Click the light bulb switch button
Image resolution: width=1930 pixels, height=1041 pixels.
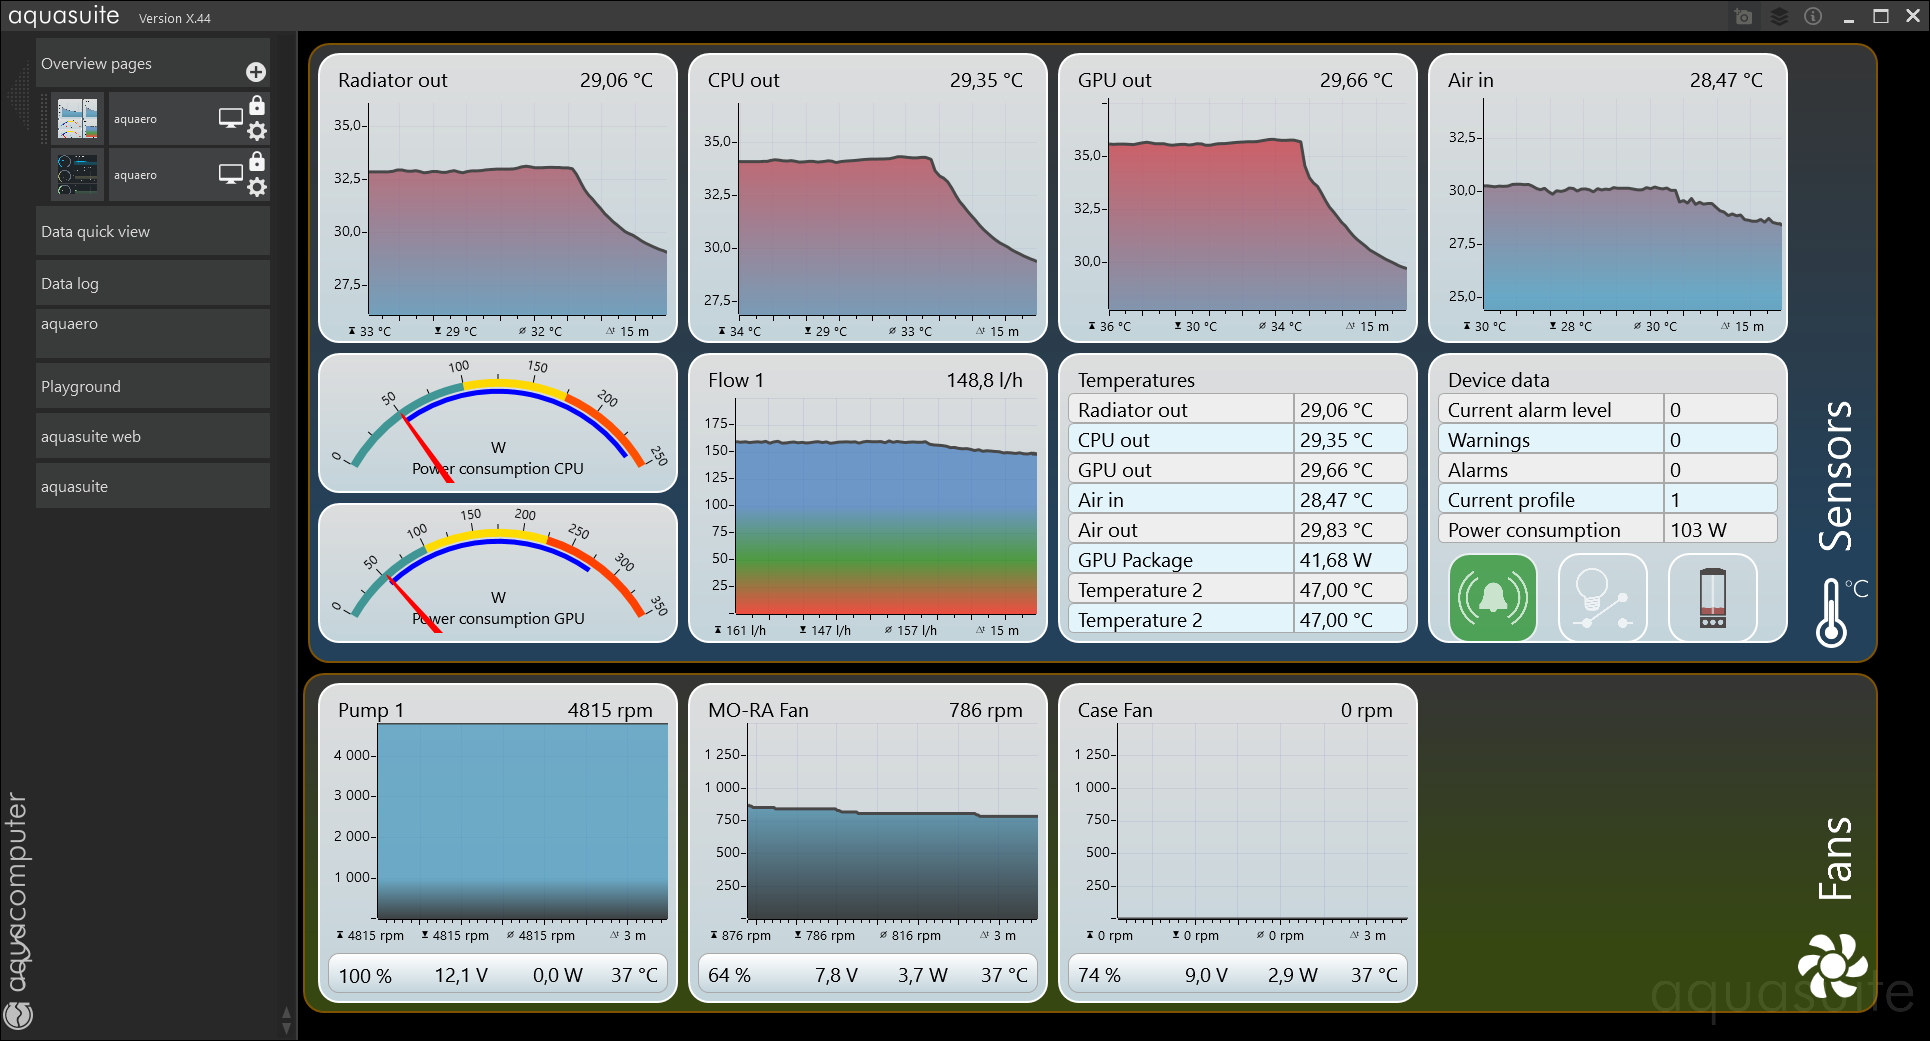1602,598
